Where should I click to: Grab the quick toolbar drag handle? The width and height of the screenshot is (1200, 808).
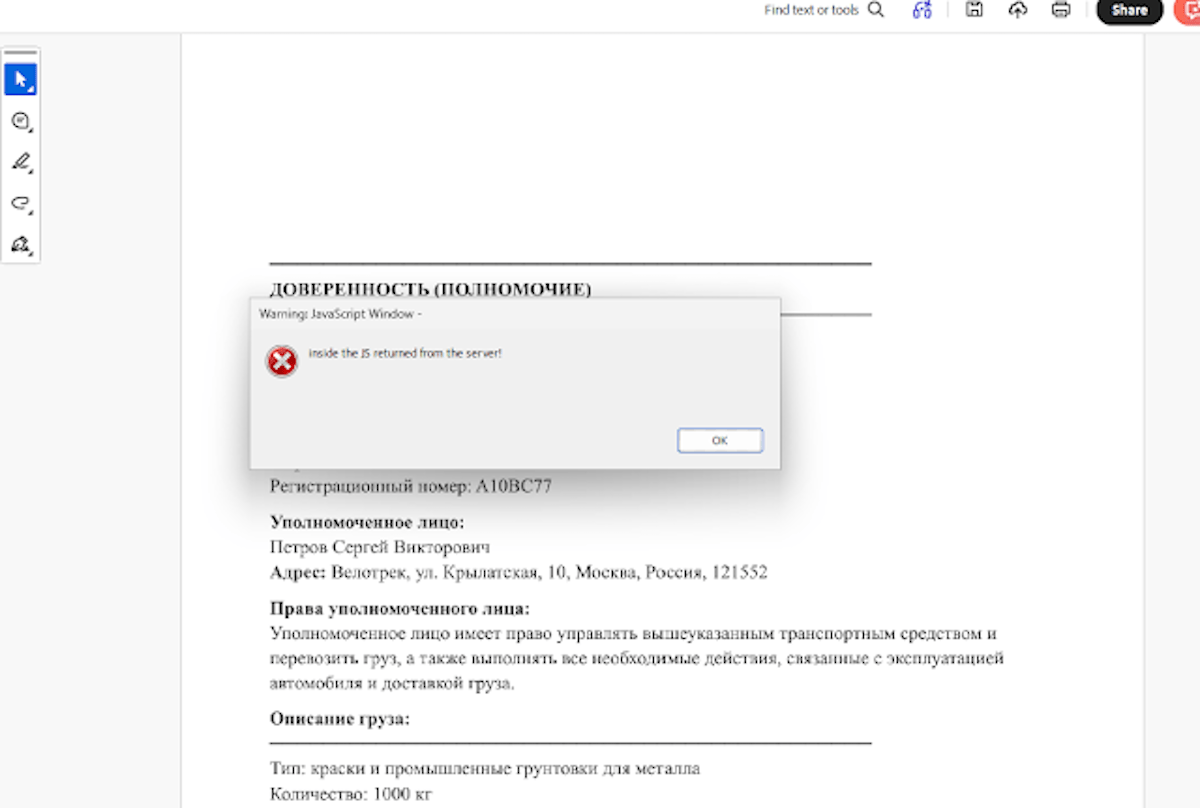(x=20, y=53)
